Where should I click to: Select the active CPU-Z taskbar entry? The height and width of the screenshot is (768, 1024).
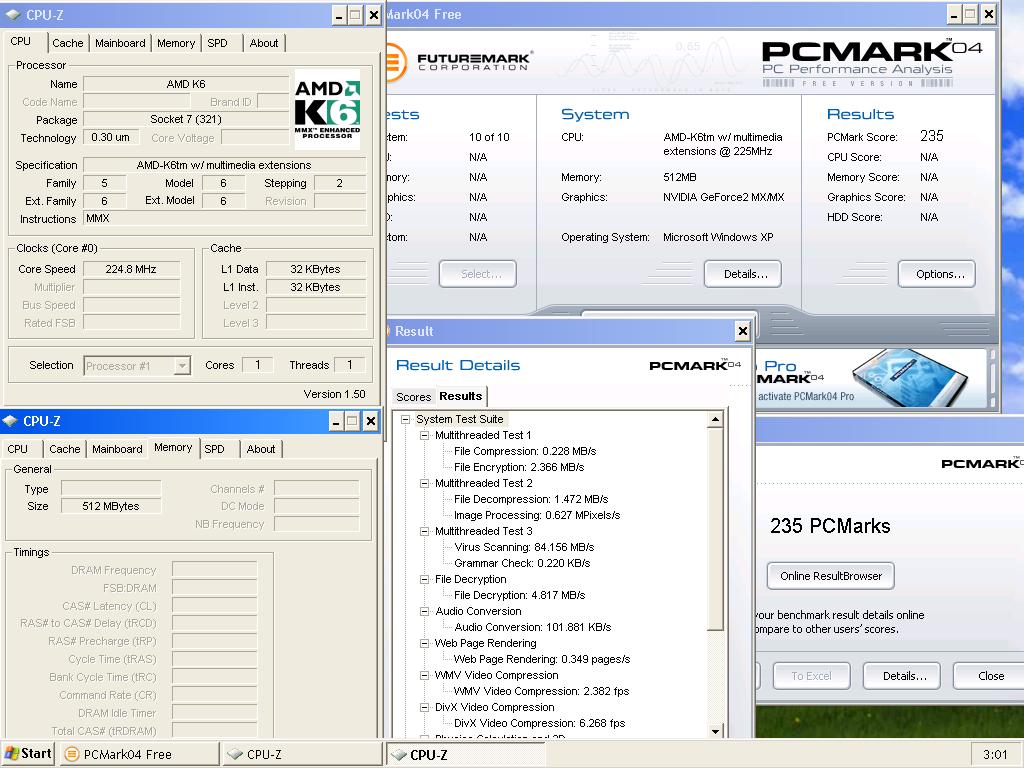tap(465, 754)
